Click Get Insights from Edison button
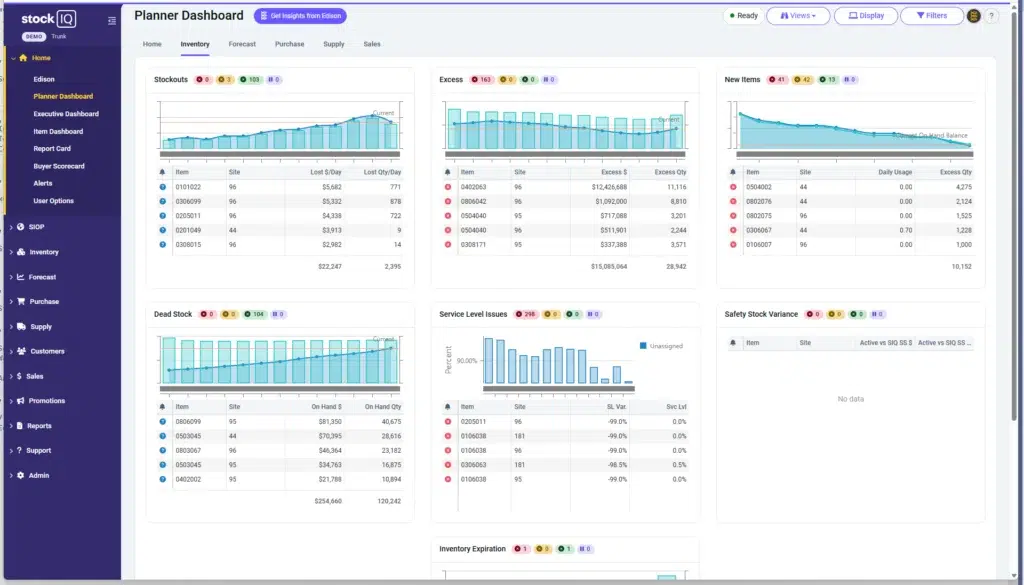 click(x=300, y=16)
